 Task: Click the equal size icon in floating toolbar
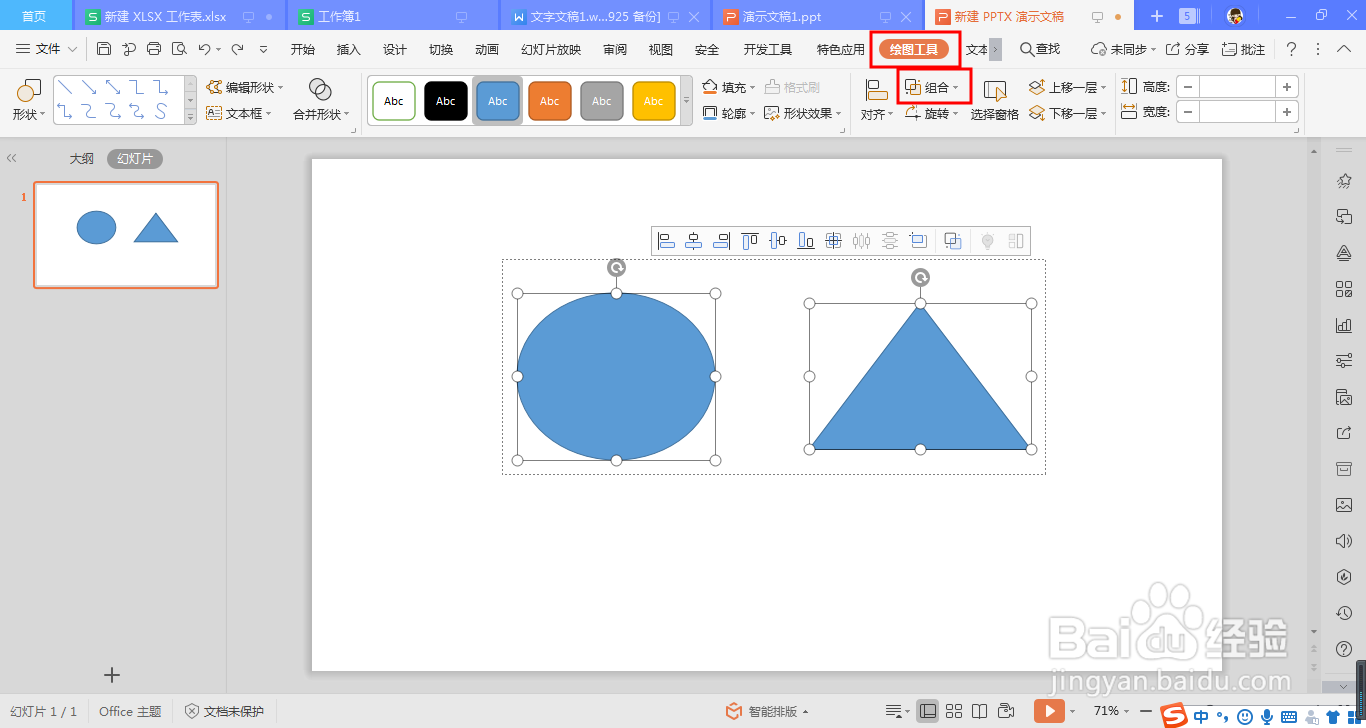pyautogui.click(x=918, y=241)
